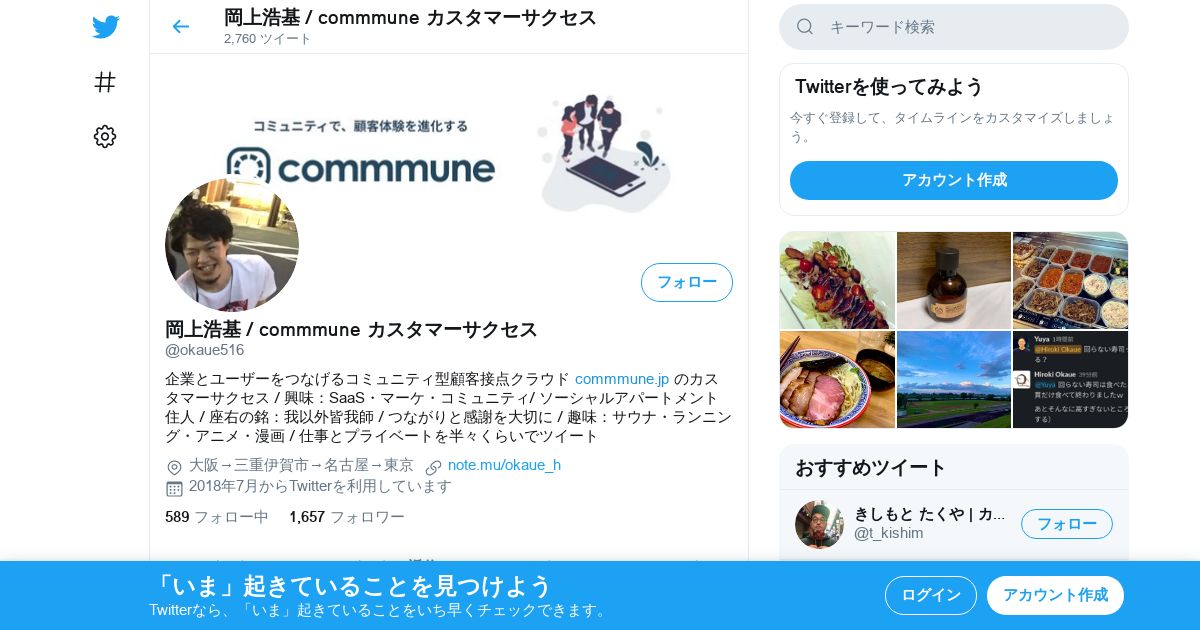Click the location pin icon
Image resolution: width=1200 pixels, height=630 pixels.
click(x=174, y=467)
